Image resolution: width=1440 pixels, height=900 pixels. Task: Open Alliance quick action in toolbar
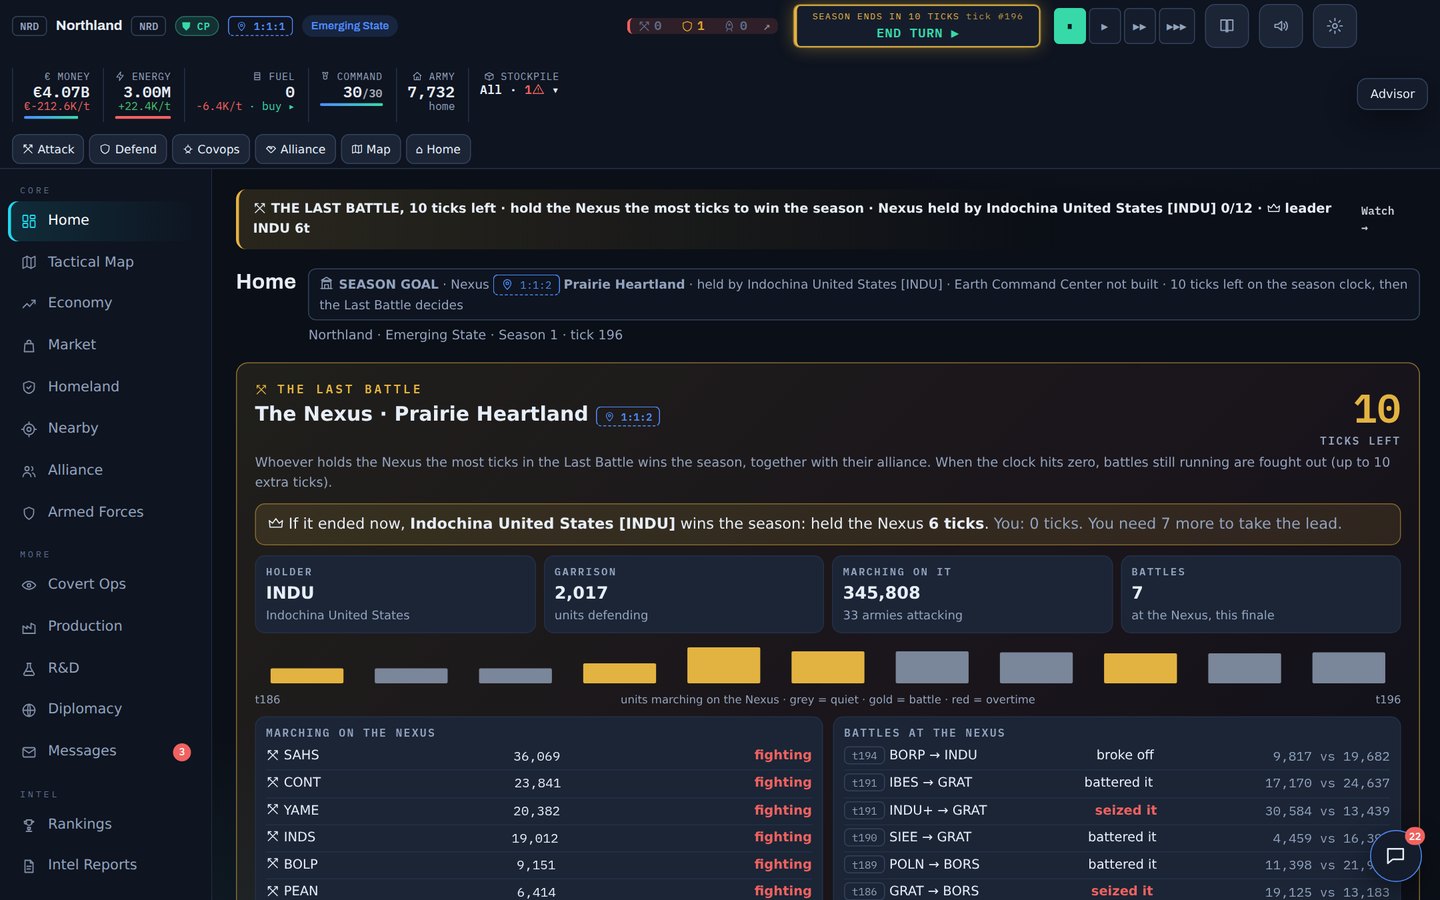(295, 149)
